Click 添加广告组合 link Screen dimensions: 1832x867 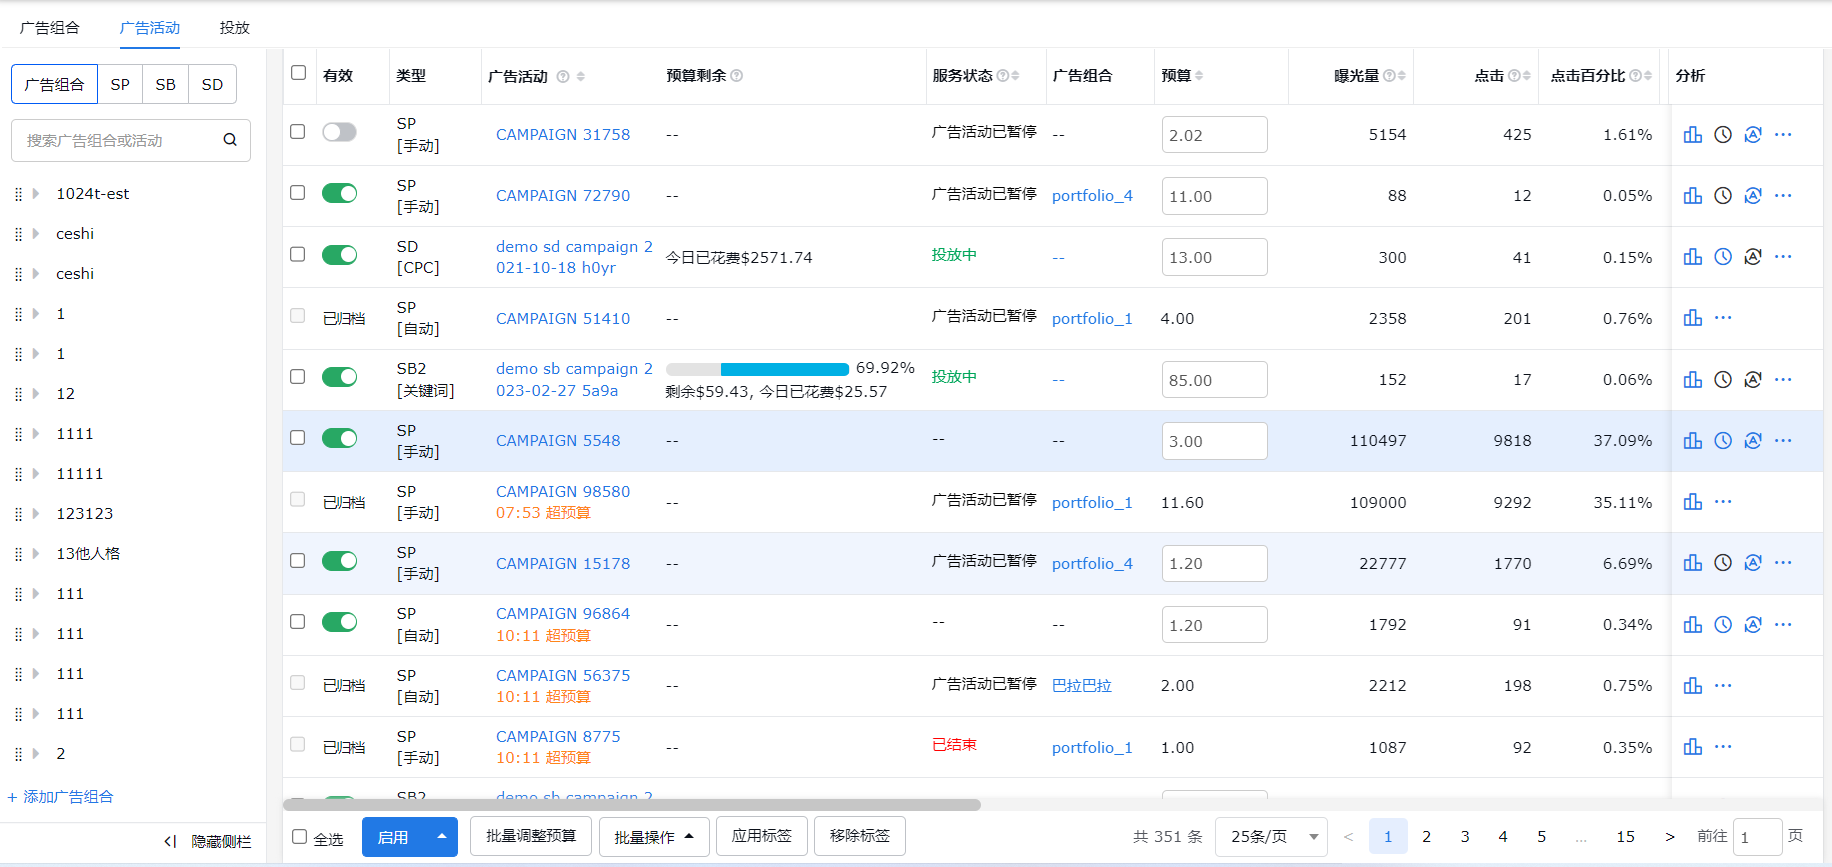pos(60,797)
